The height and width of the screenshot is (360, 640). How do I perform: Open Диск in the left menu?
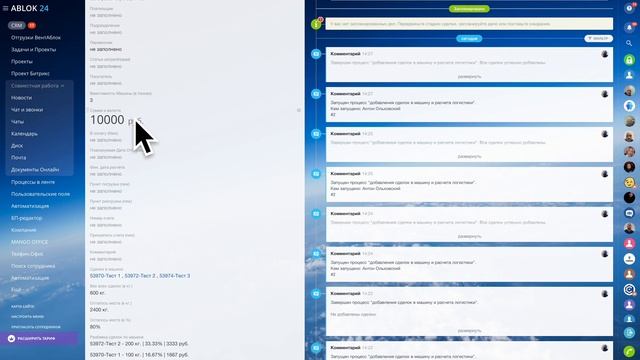(17, 146)
